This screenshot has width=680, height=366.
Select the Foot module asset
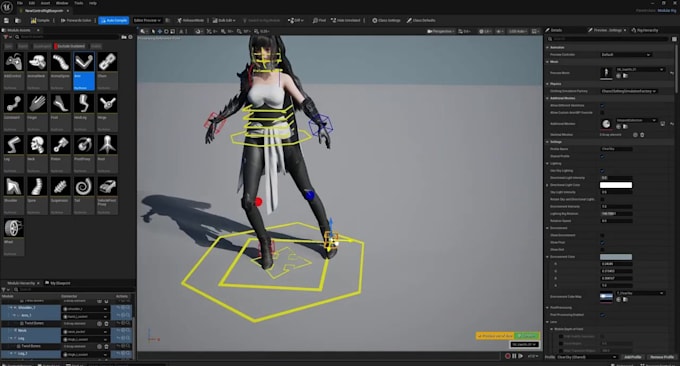pyautogui.click(x=60, y=112)
